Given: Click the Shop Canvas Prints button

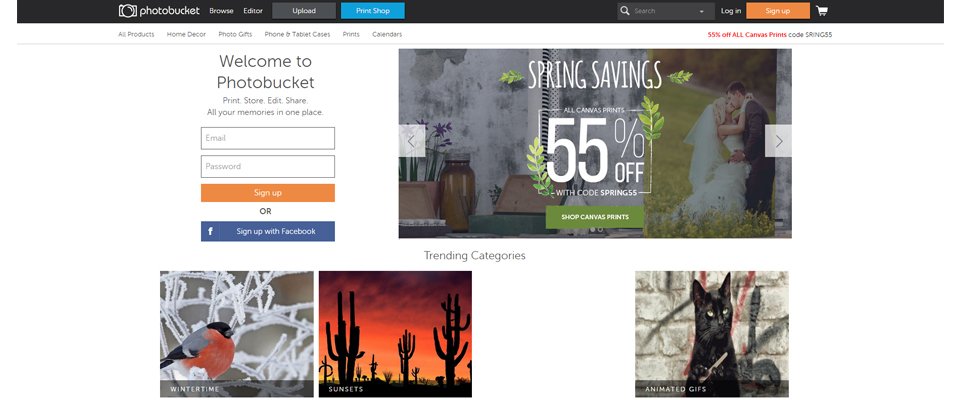Looking at the screenshot, I should coord(594,217).
